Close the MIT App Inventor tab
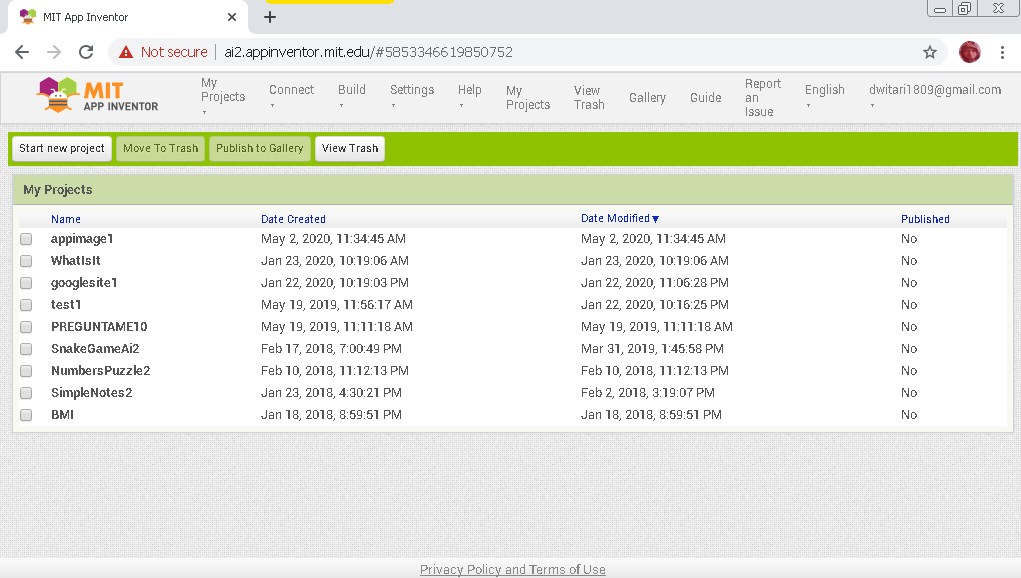The width and height of the screenshot is (1021, 578). tap(232, 17)
